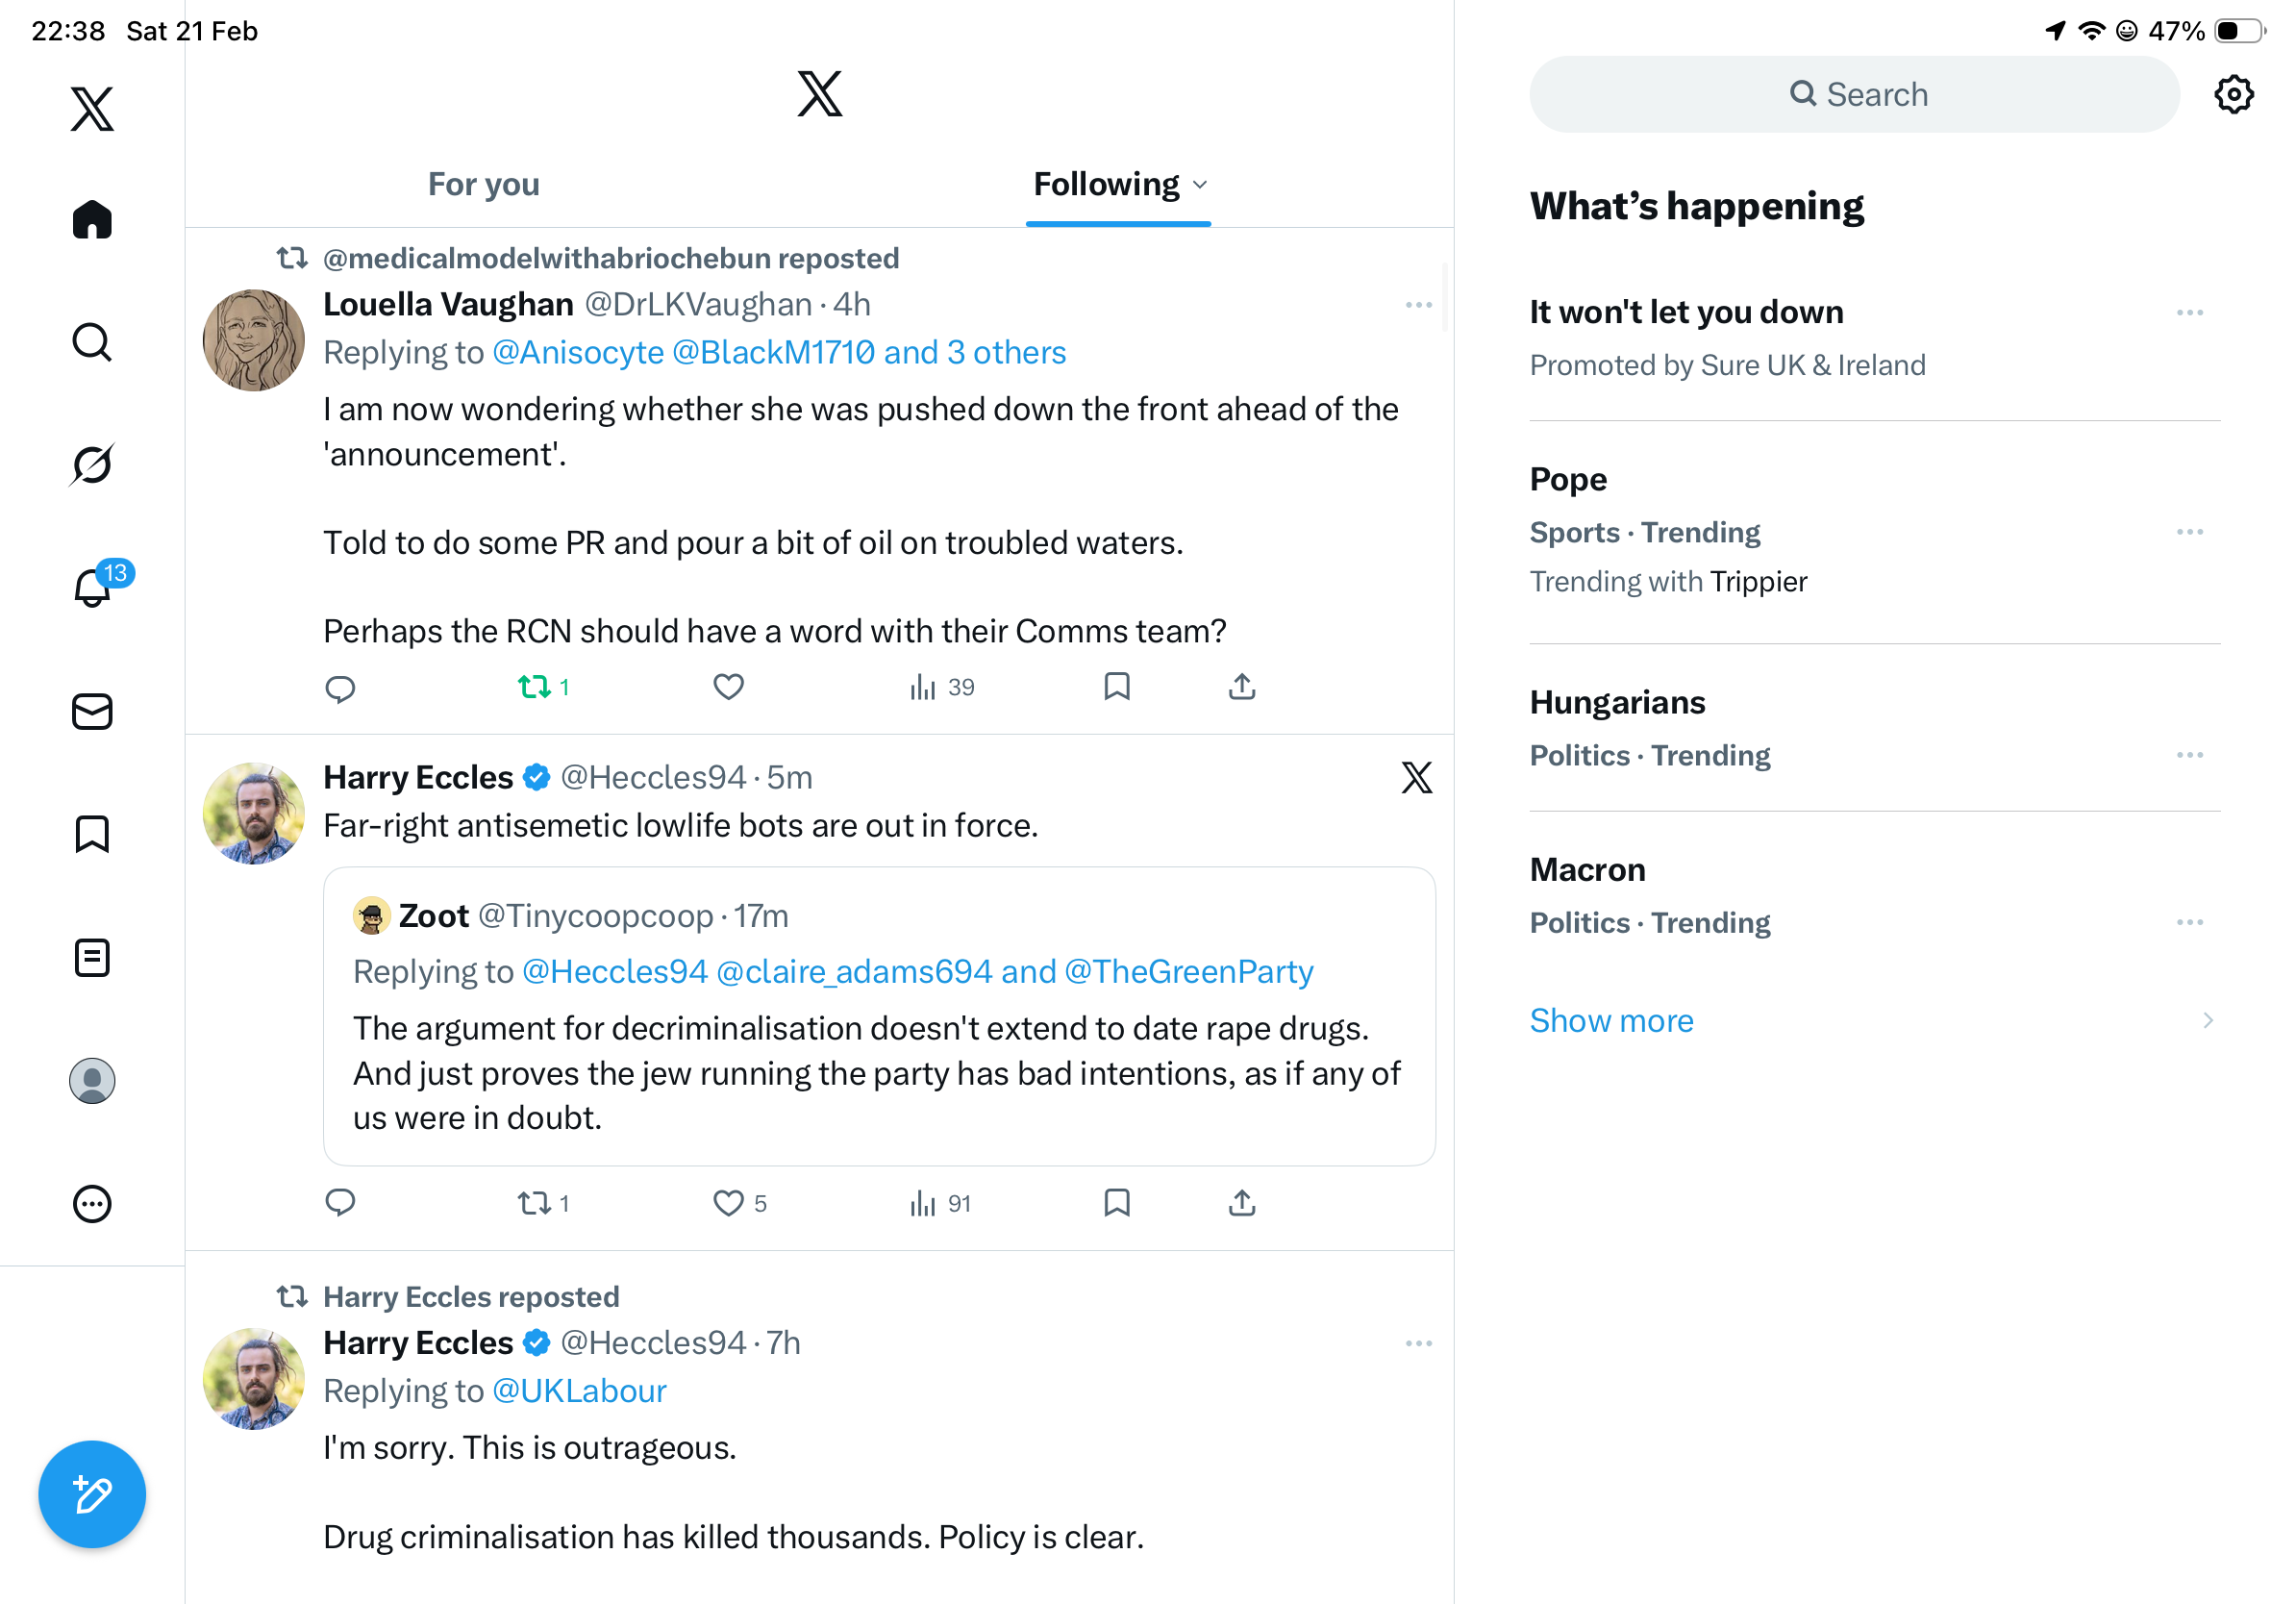2296x1604 pixels.
Task: Open the Grok icon in the sidebar
Action: point(92,465)
